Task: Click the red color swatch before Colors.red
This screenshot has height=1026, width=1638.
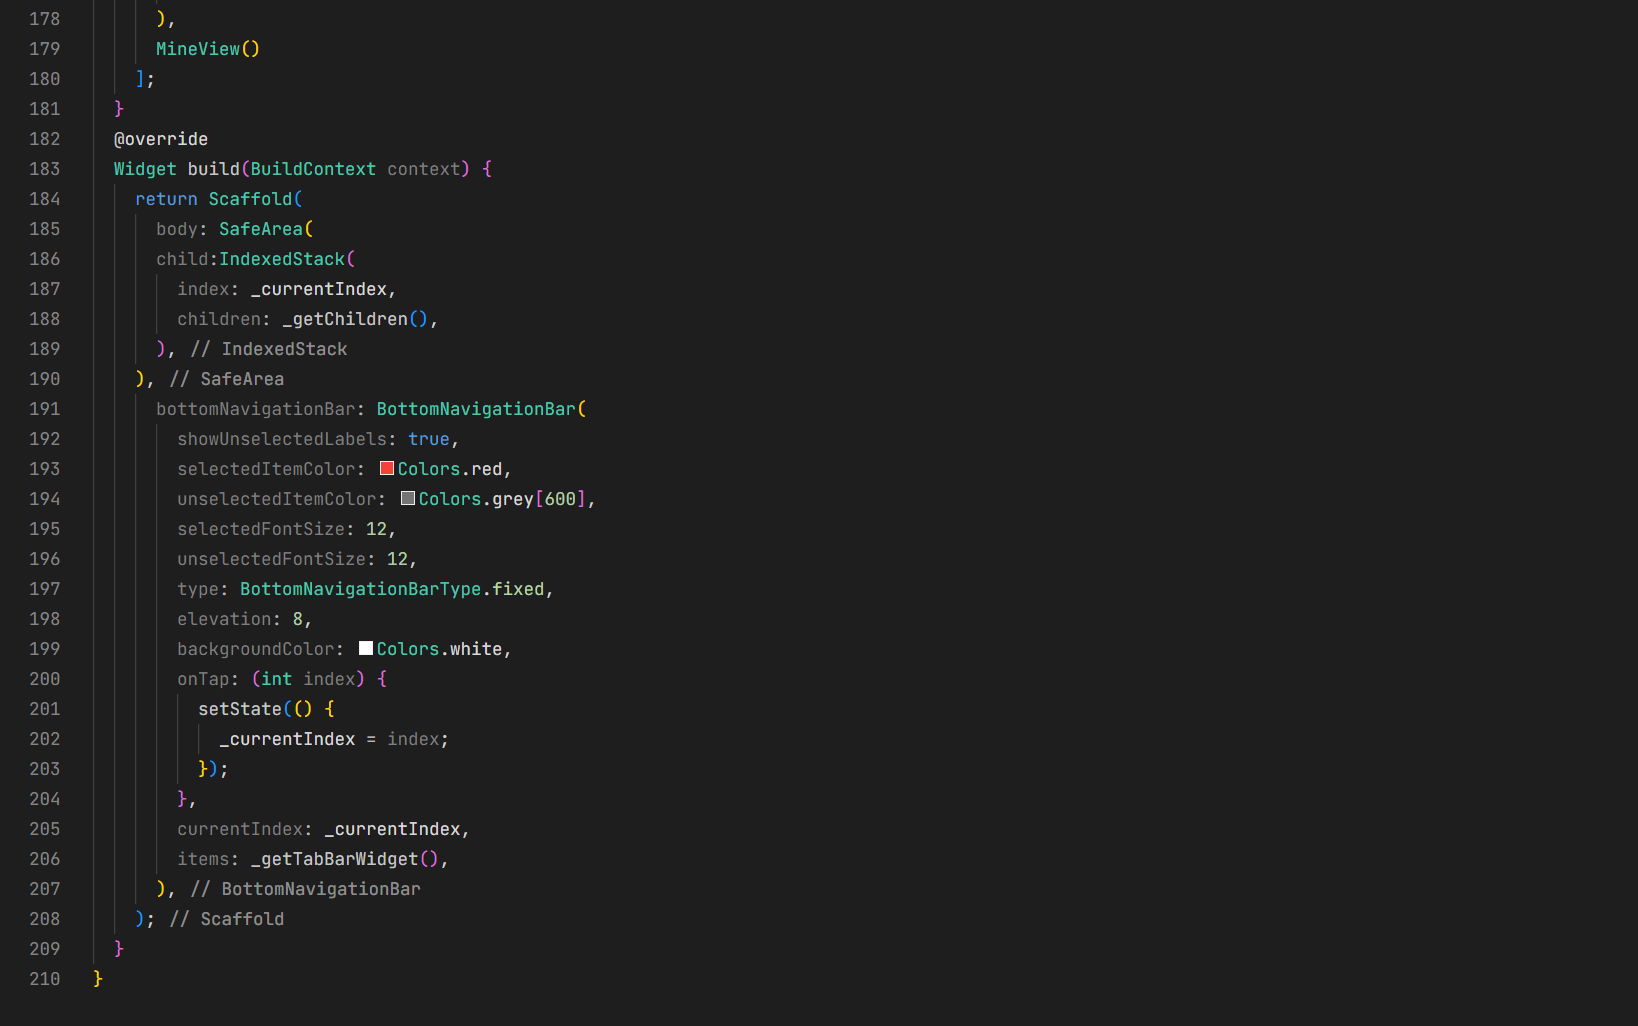Action: (387, 468)
